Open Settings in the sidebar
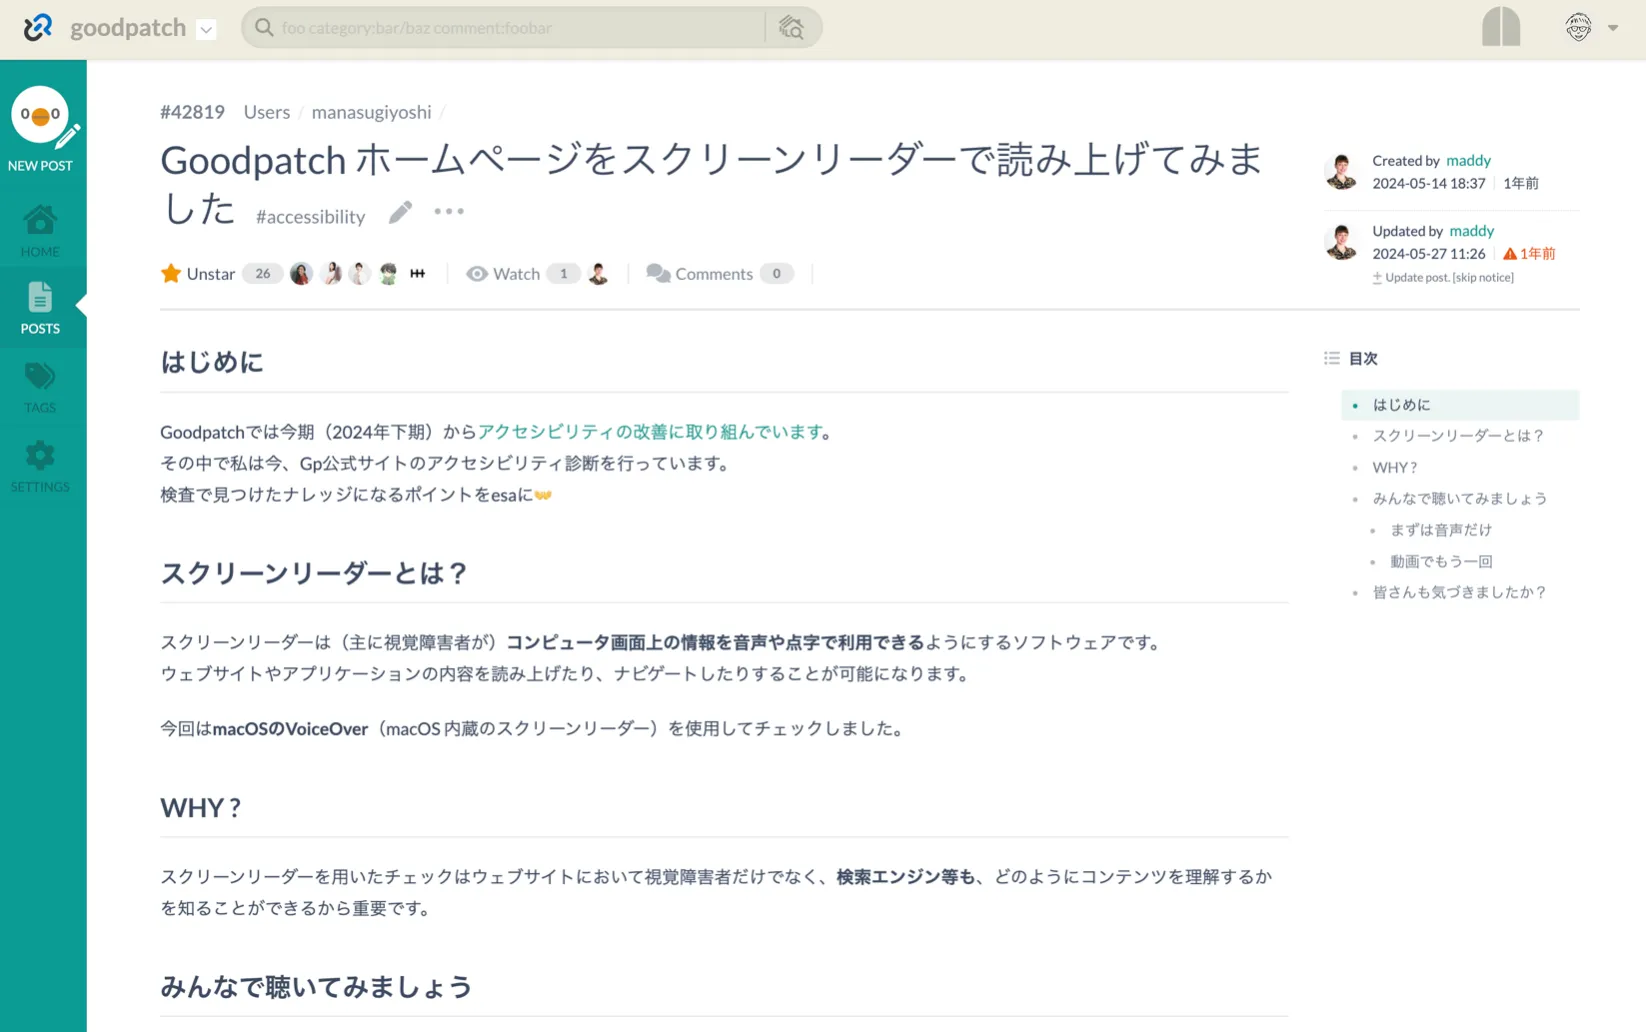Image resolution: width=1646 pixels, height=1032 pixels. [x=40, y=466]
